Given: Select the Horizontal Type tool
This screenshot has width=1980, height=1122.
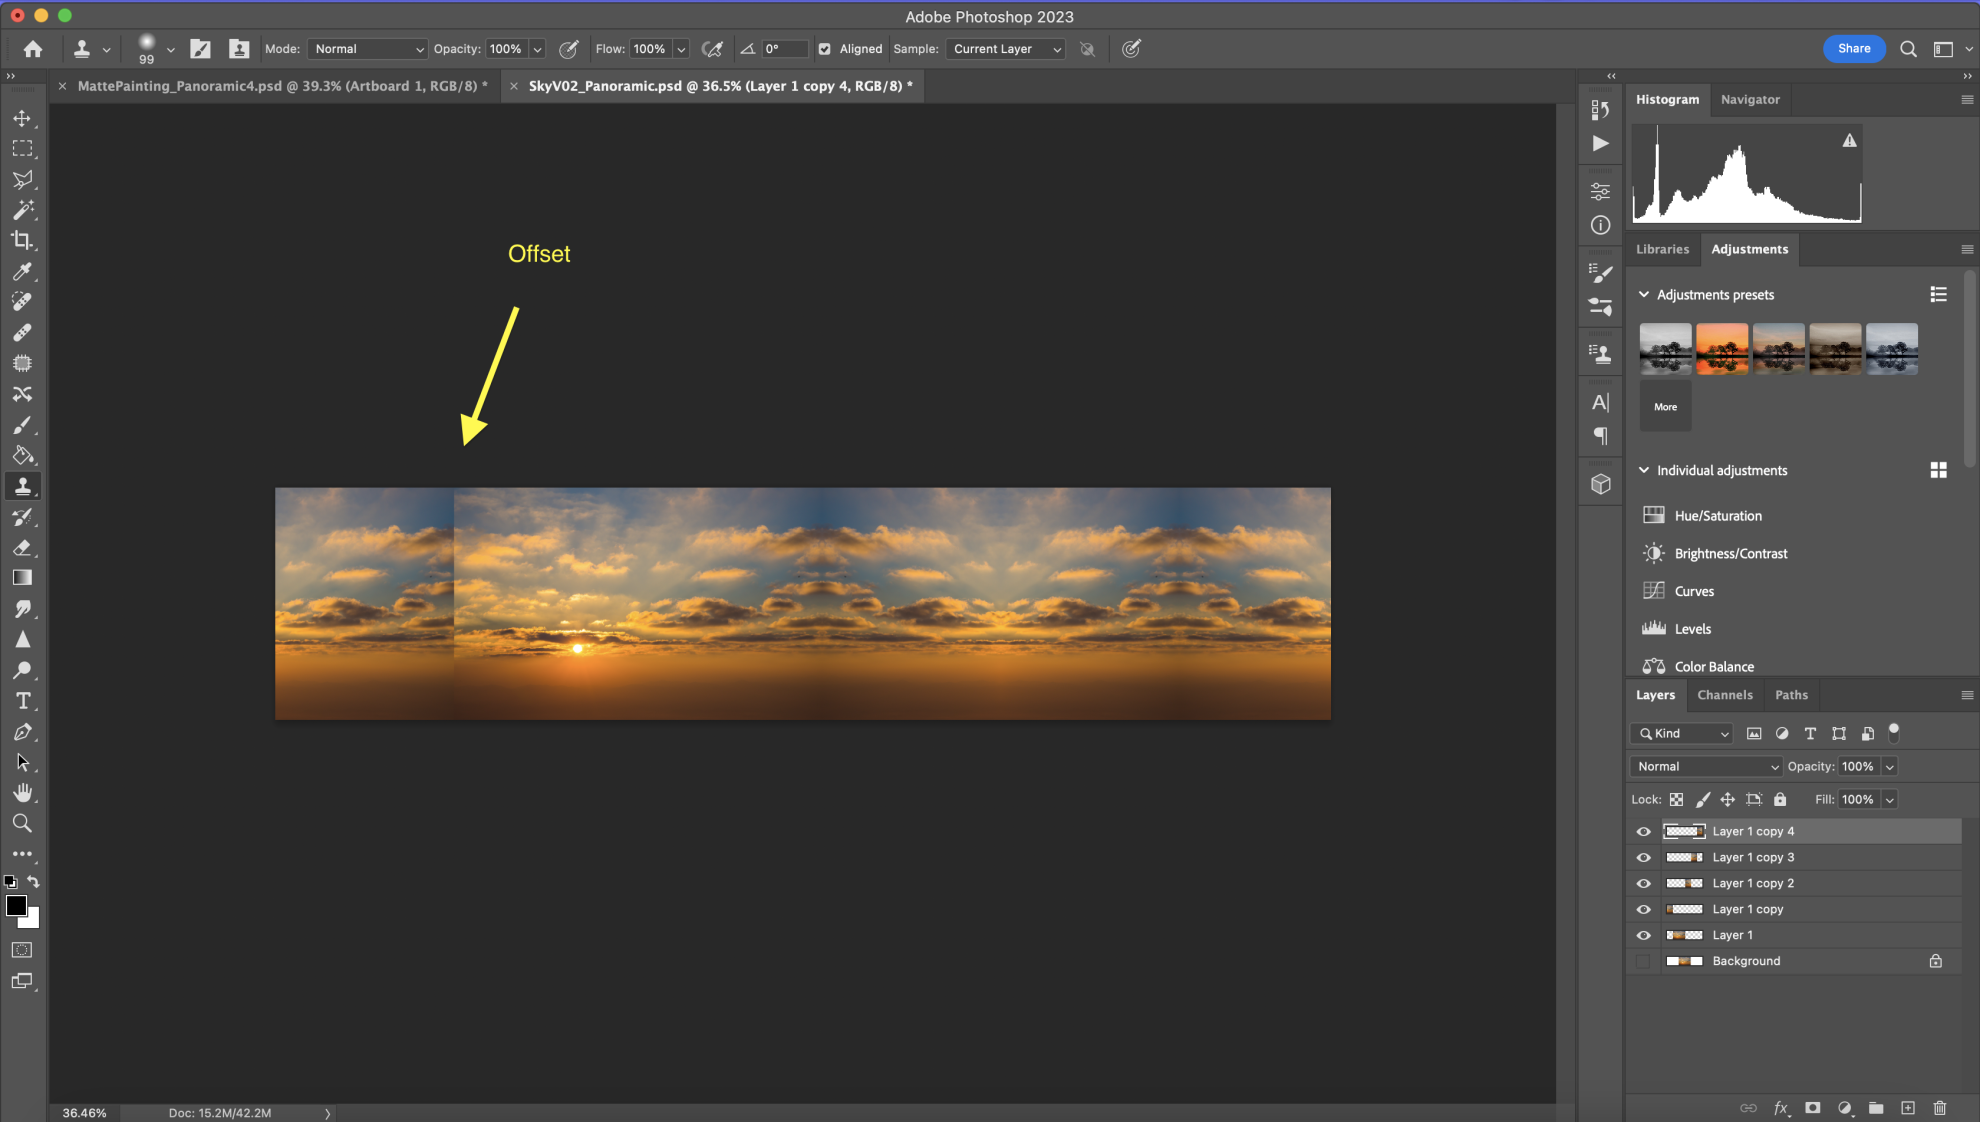Looking at the screenshot, I should click(x=24, y=701).
